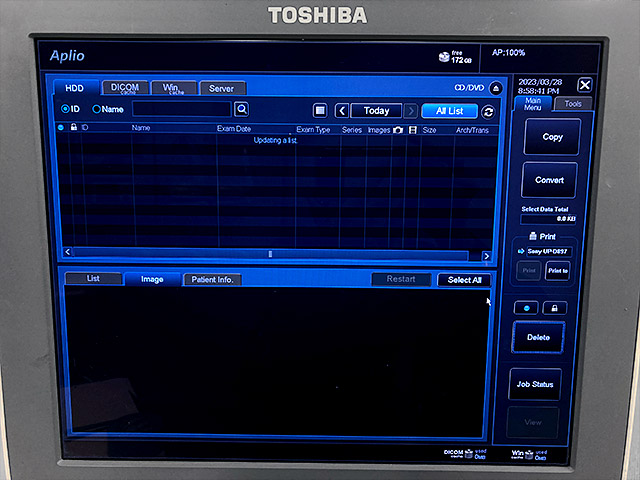Select the Name search radio button
The image size is (640, 480).
96,109
